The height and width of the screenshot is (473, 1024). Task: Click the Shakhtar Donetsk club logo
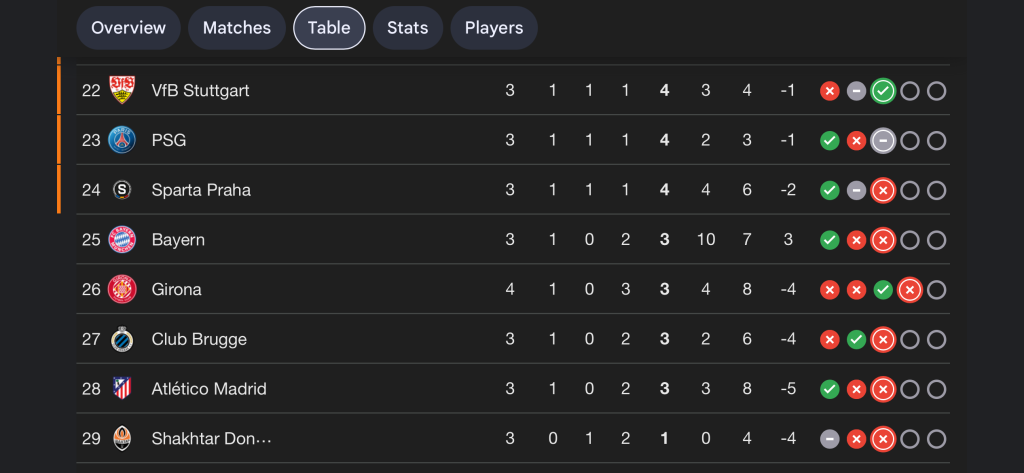[x=122, y=438]
